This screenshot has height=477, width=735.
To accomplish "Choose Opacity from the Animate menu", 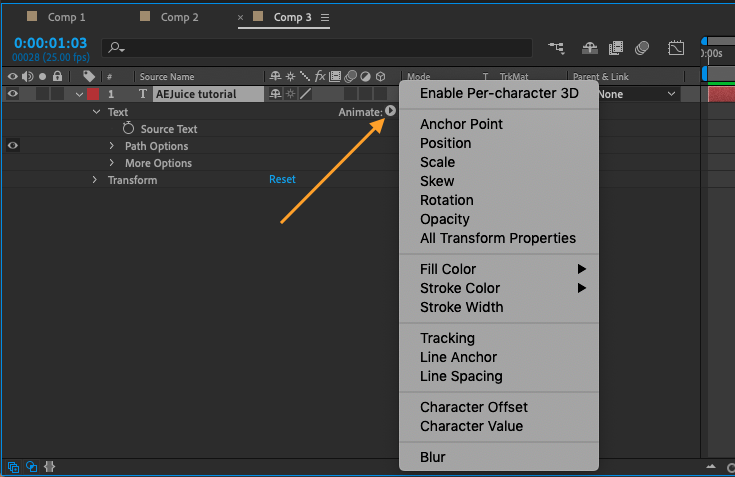I will point(445,219).
